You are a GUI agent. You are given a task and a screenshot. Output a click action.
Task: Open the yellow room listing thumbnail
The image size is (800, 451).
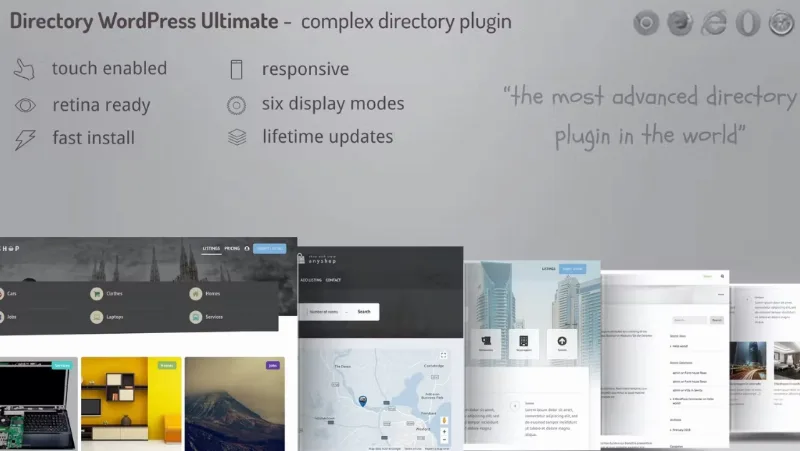coord(131,399)
